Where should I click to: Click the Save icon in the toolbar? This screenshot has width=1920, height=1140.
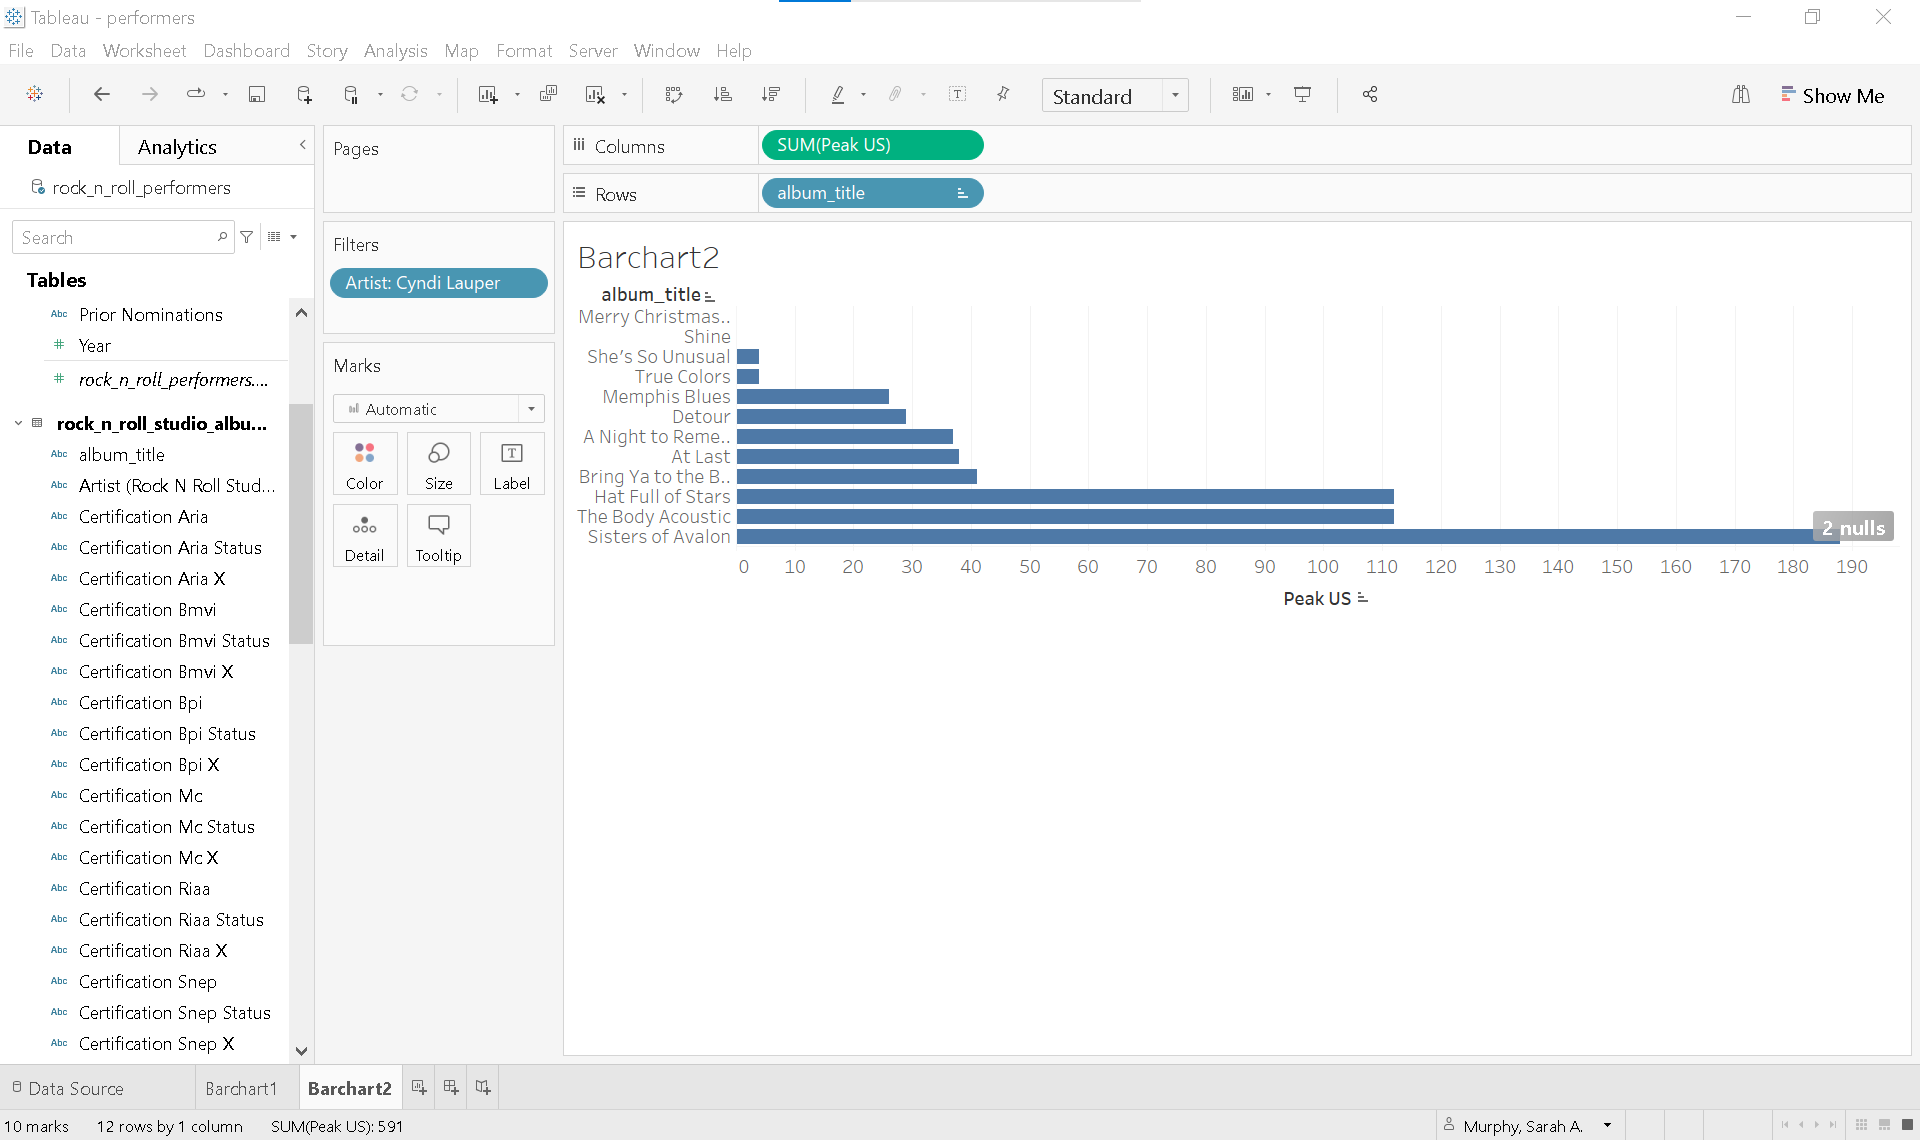(257, 94)
